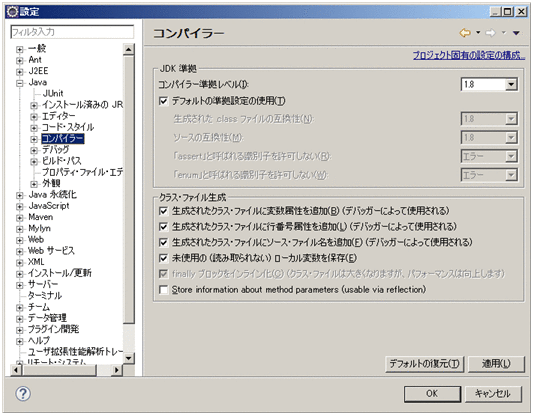Image resolution: width=535 pixels, height=417 pixels.
Task: Toggle デフォルトの準拠設定の使用 checkbox
Action: [163, 101]
